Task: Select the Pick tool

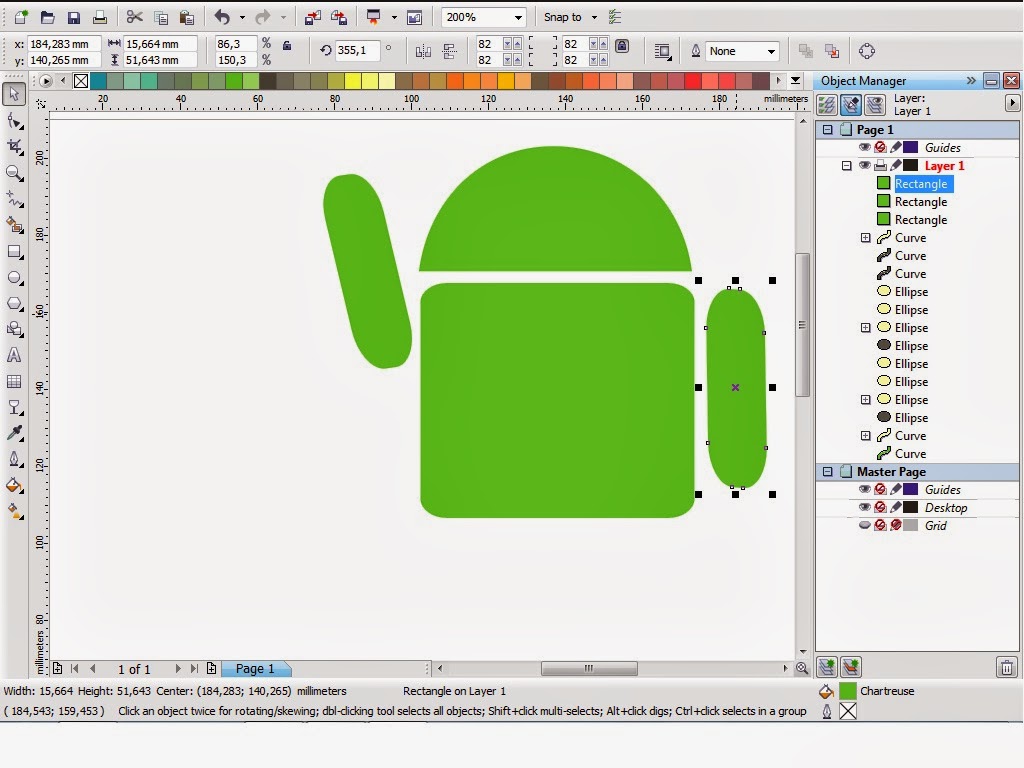Action: click(14, 93)
